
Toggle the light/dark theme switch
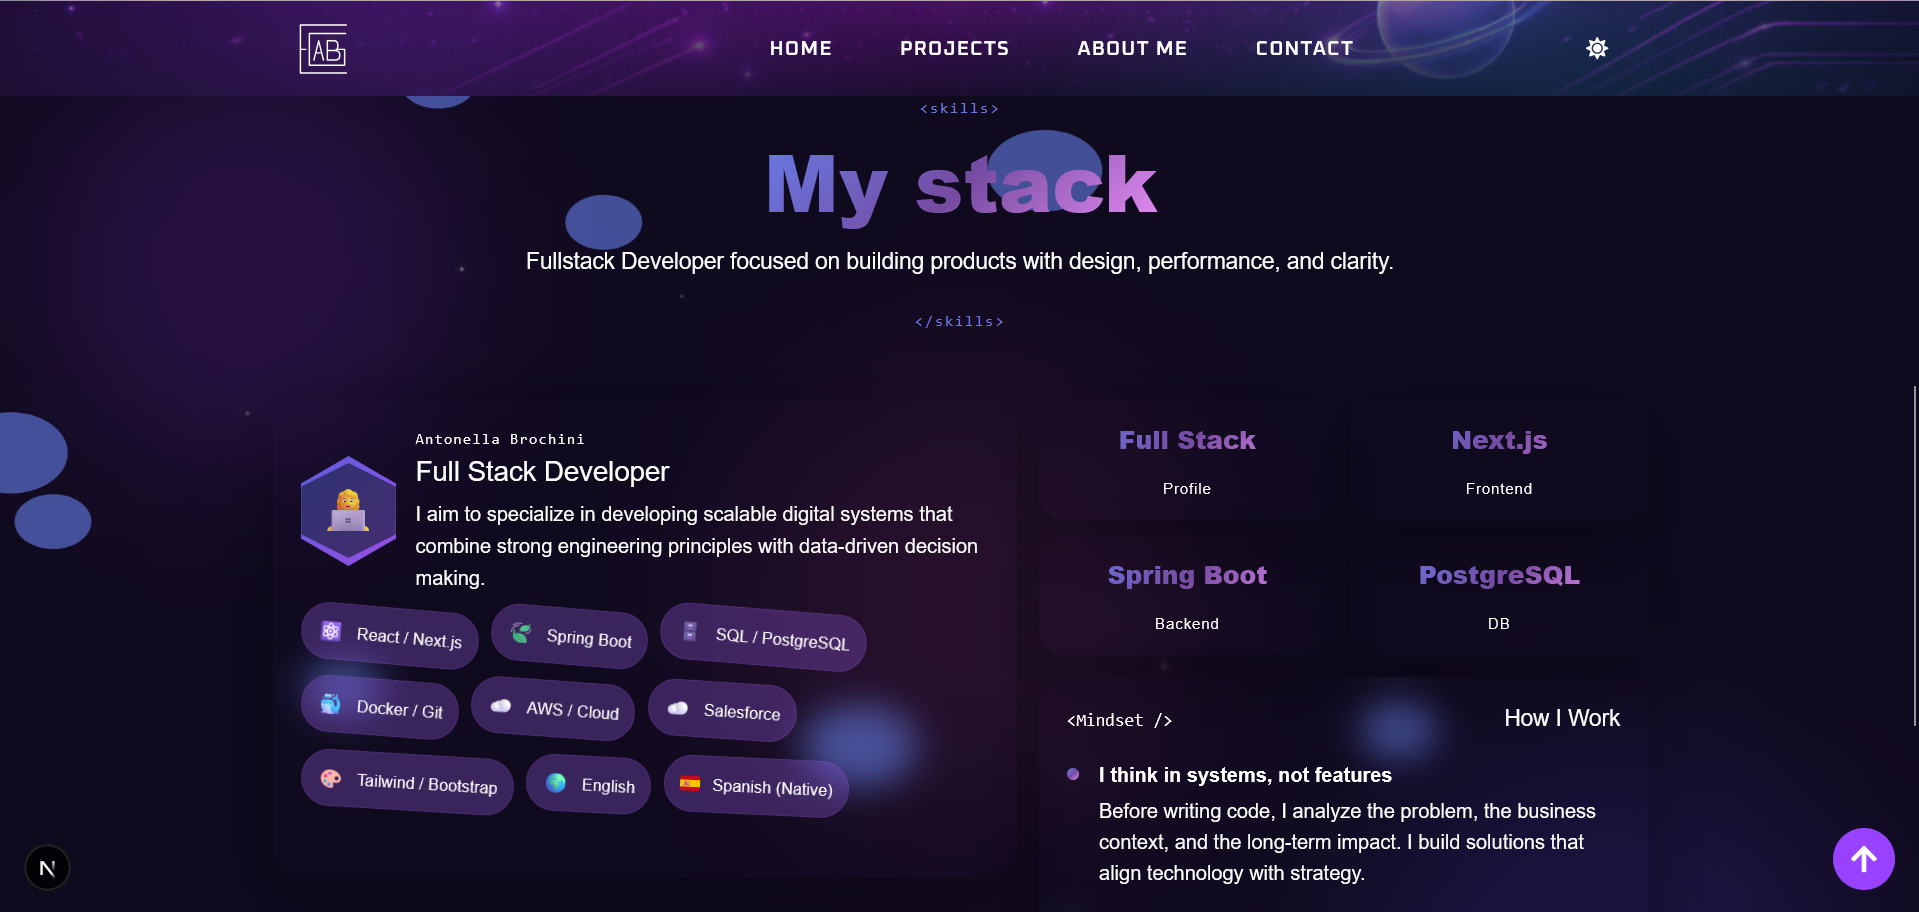tap(1596, 47)
